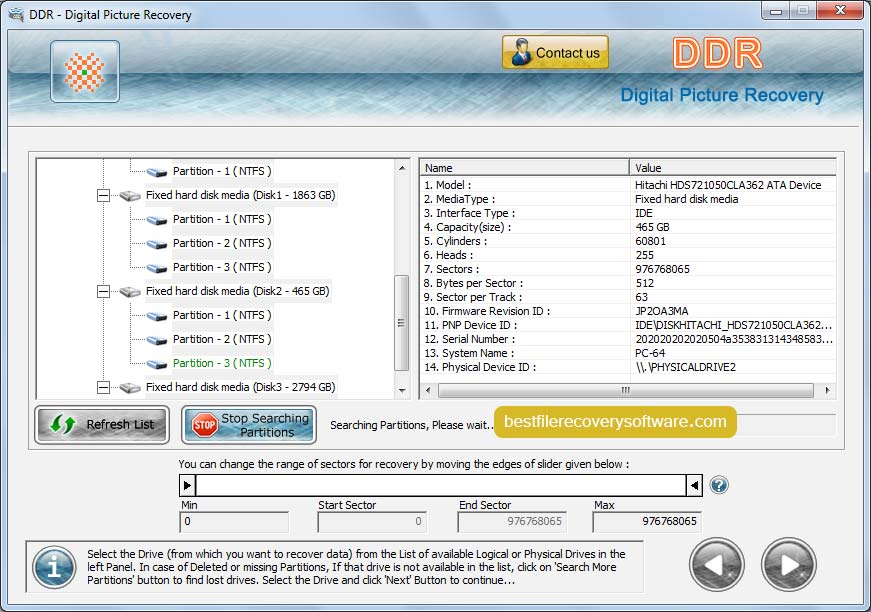Click drive icon of Disk2 Partition - 1
871x612 pixels.
tap(157, 317)
